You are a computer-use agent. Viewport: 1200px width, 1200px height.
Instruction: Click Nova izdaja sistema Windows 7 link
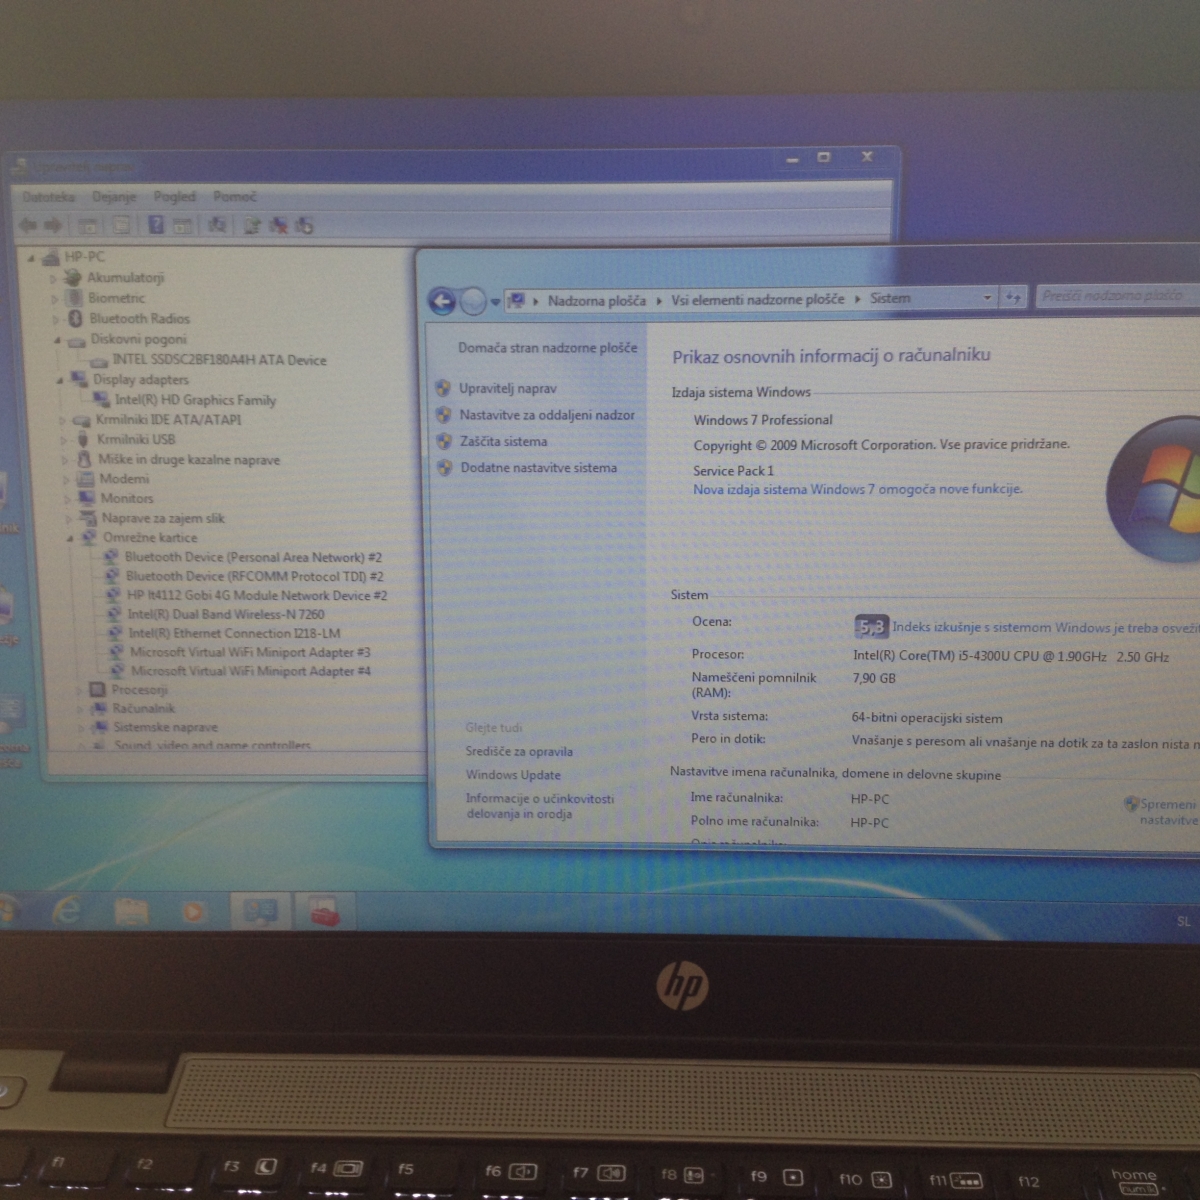click(x=857, y=490)
